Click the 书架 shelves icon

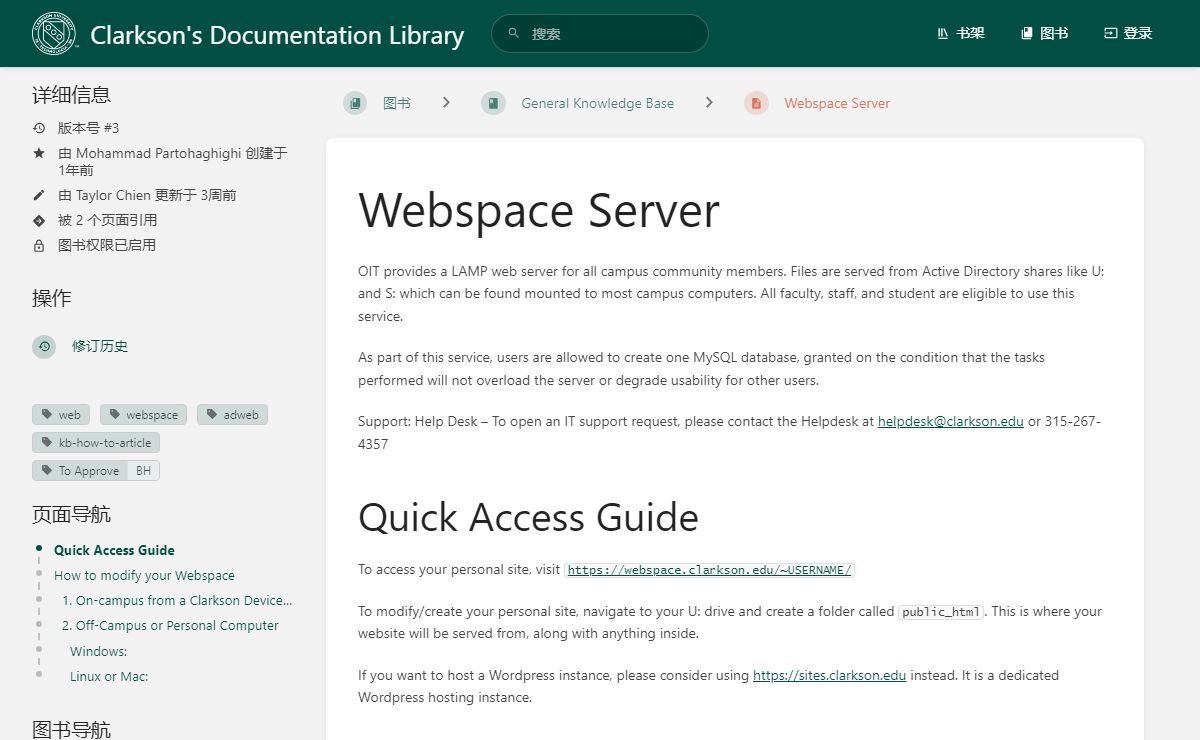pos(942,33)
